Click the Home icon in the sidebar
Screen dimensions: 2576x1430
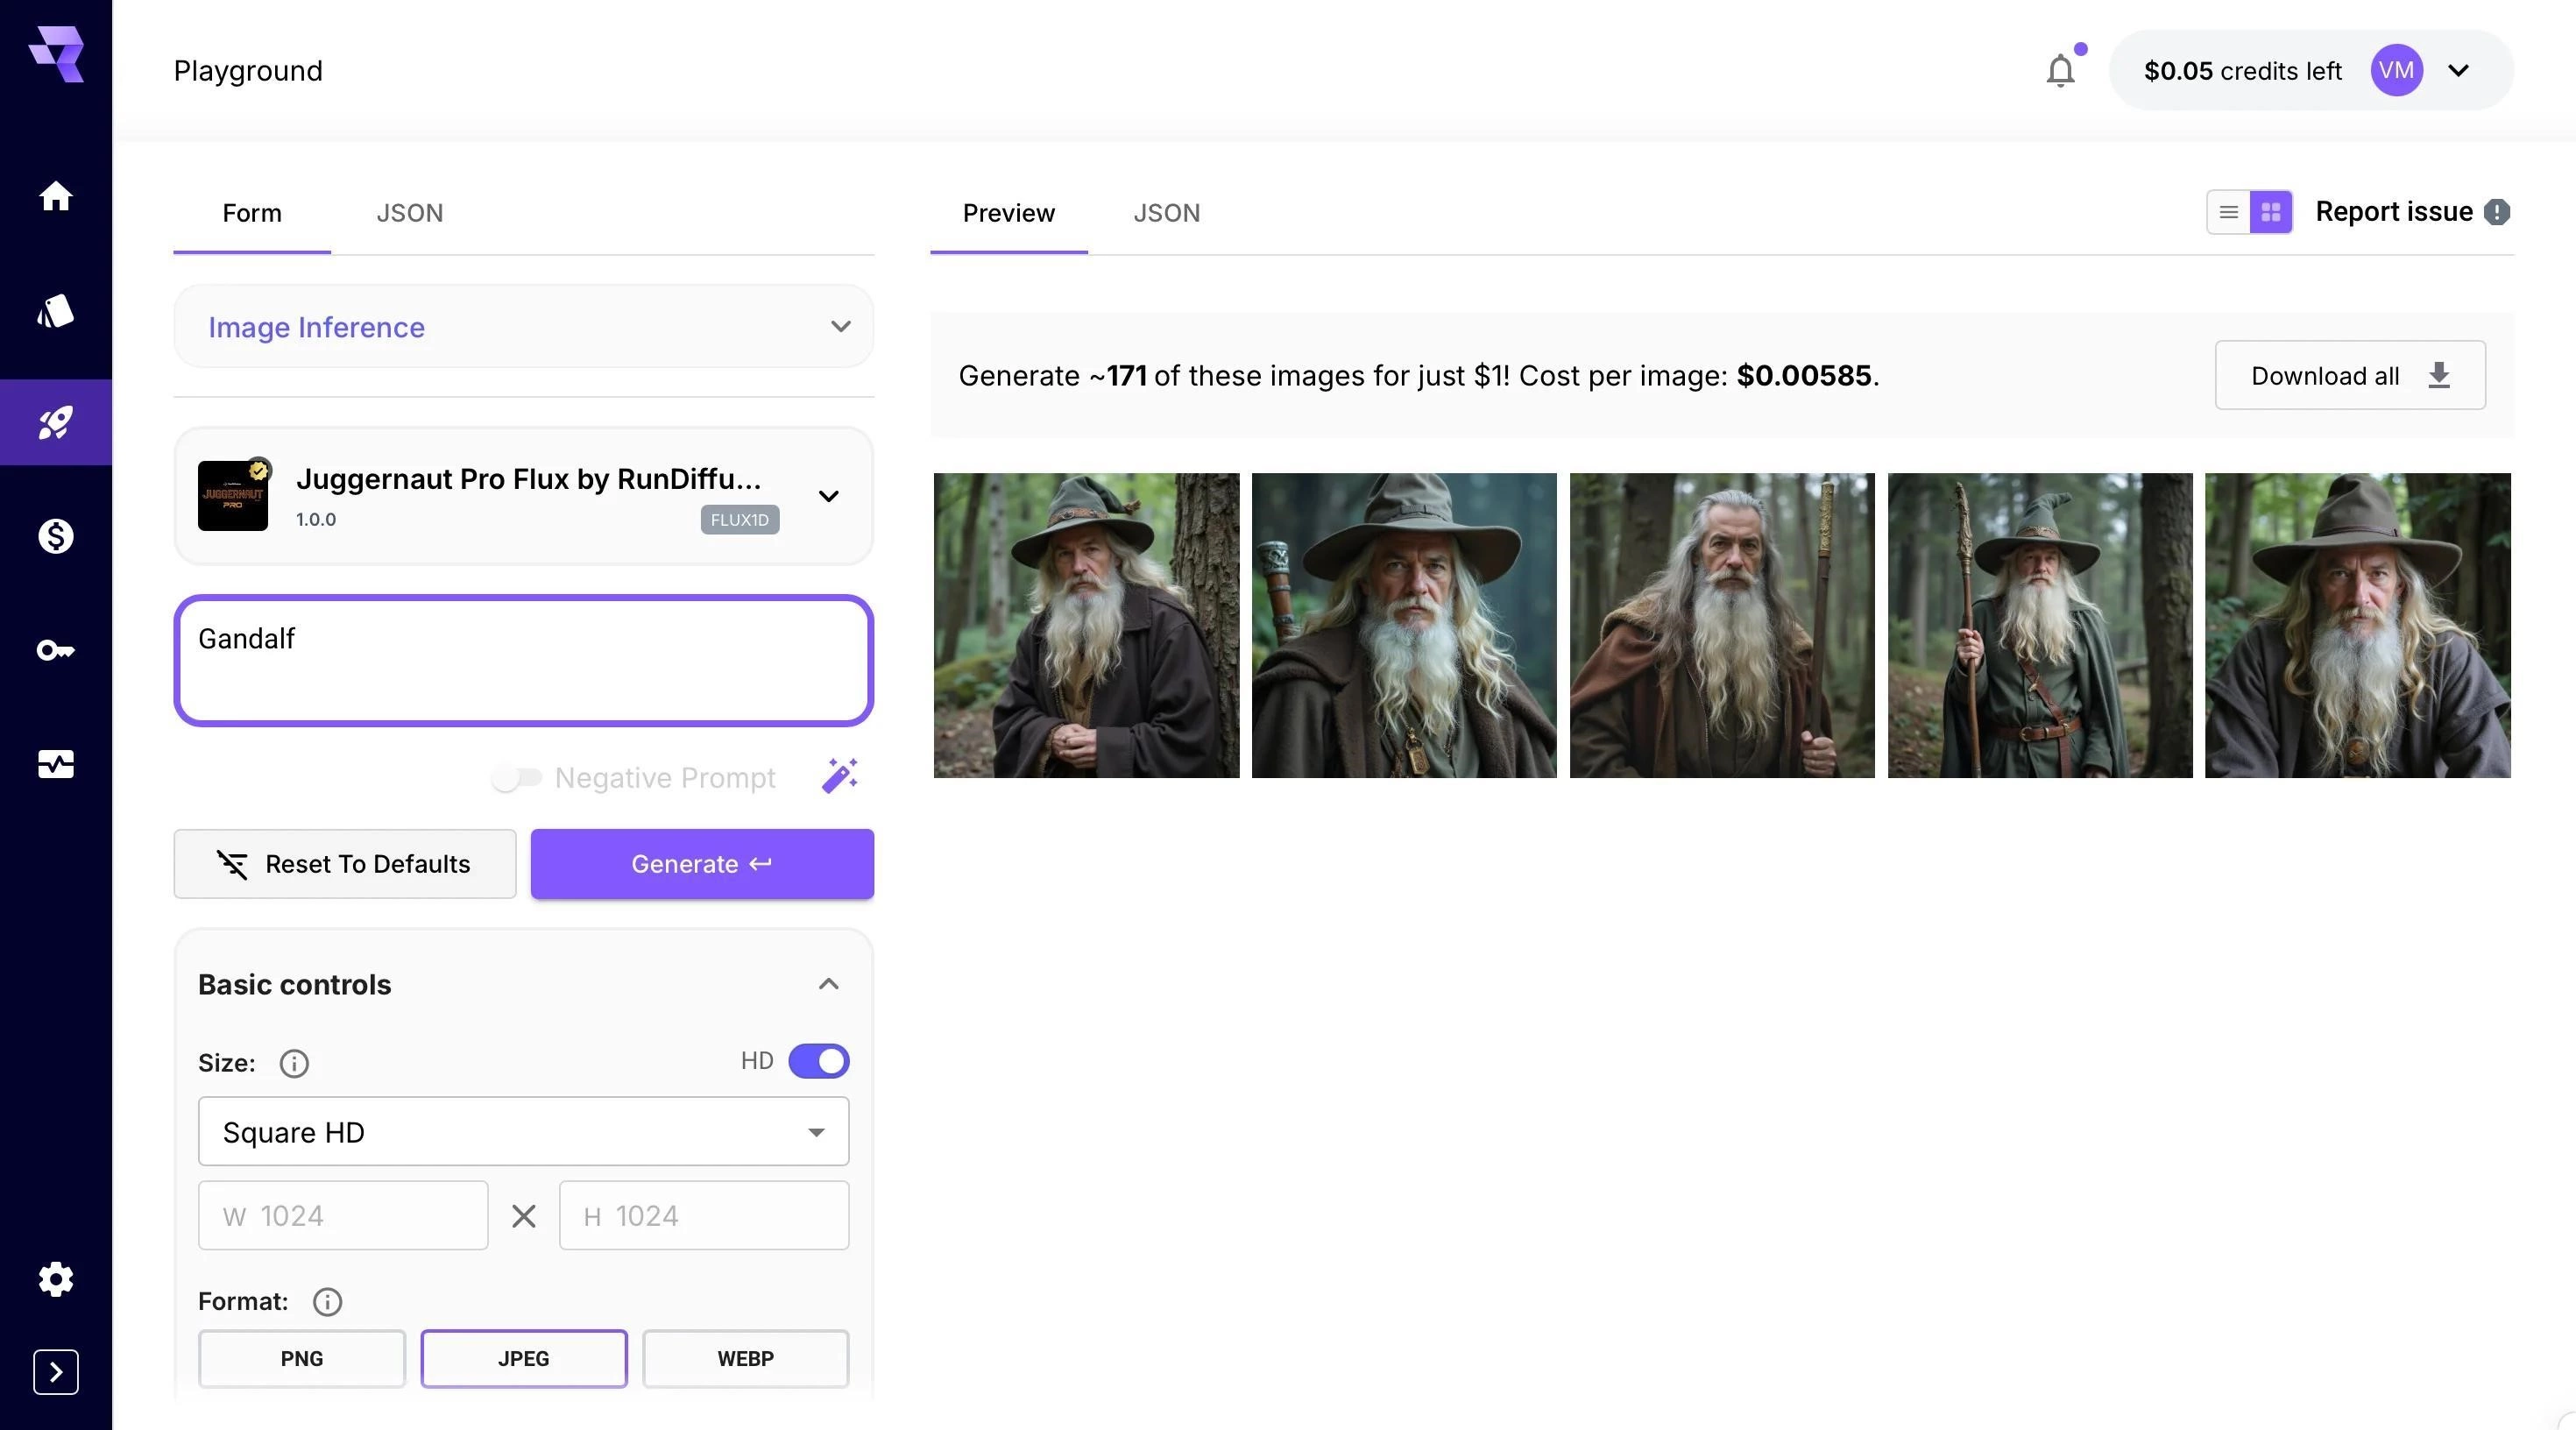[56, 196]
